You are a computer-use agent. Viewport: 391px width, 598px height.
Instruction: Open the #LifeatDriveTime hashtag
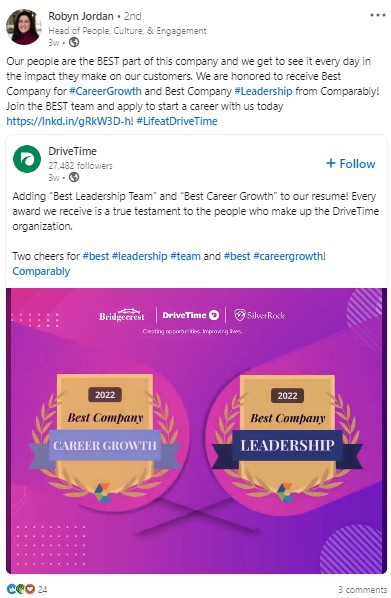point(177,121)
